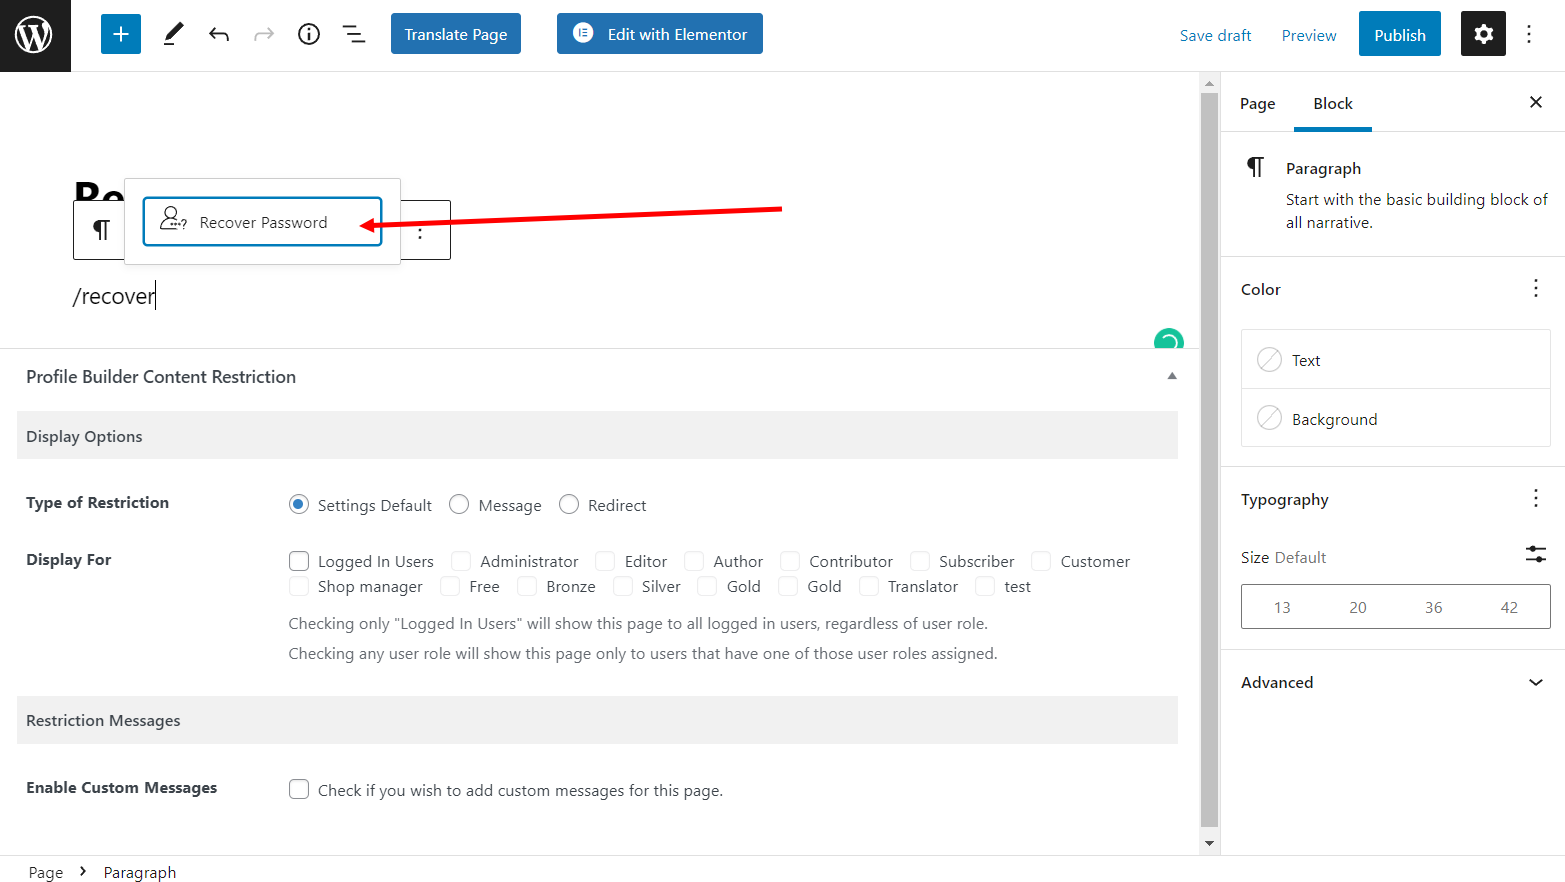Open Color panel options three dots
Screen dimensions: 1565x882
[1536, 288]
